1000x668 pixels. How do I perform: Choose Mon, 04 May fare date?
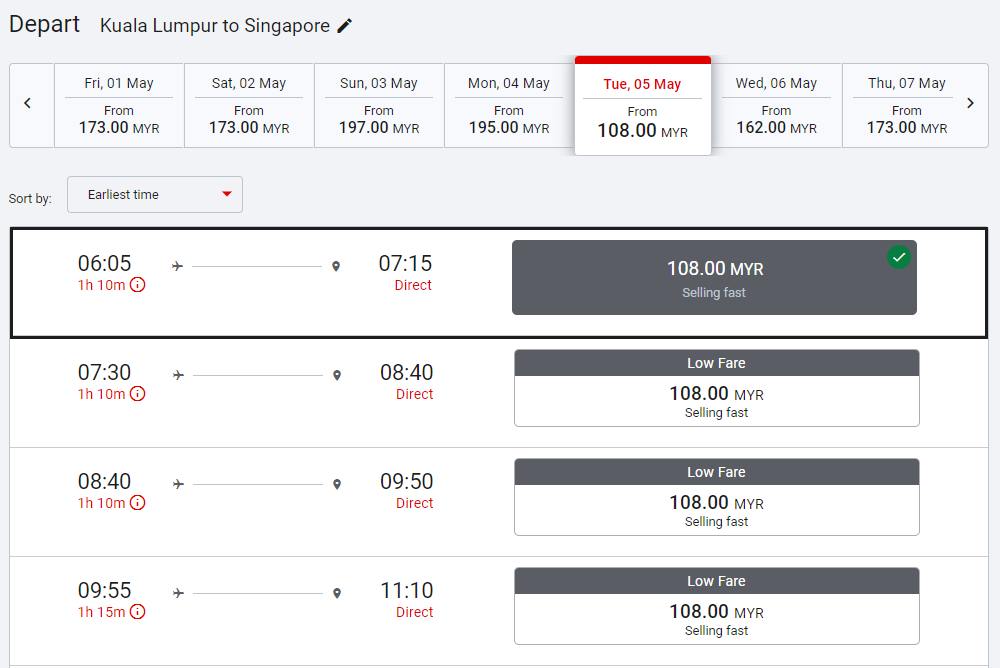pyautogui.click(x=509, y=106)
